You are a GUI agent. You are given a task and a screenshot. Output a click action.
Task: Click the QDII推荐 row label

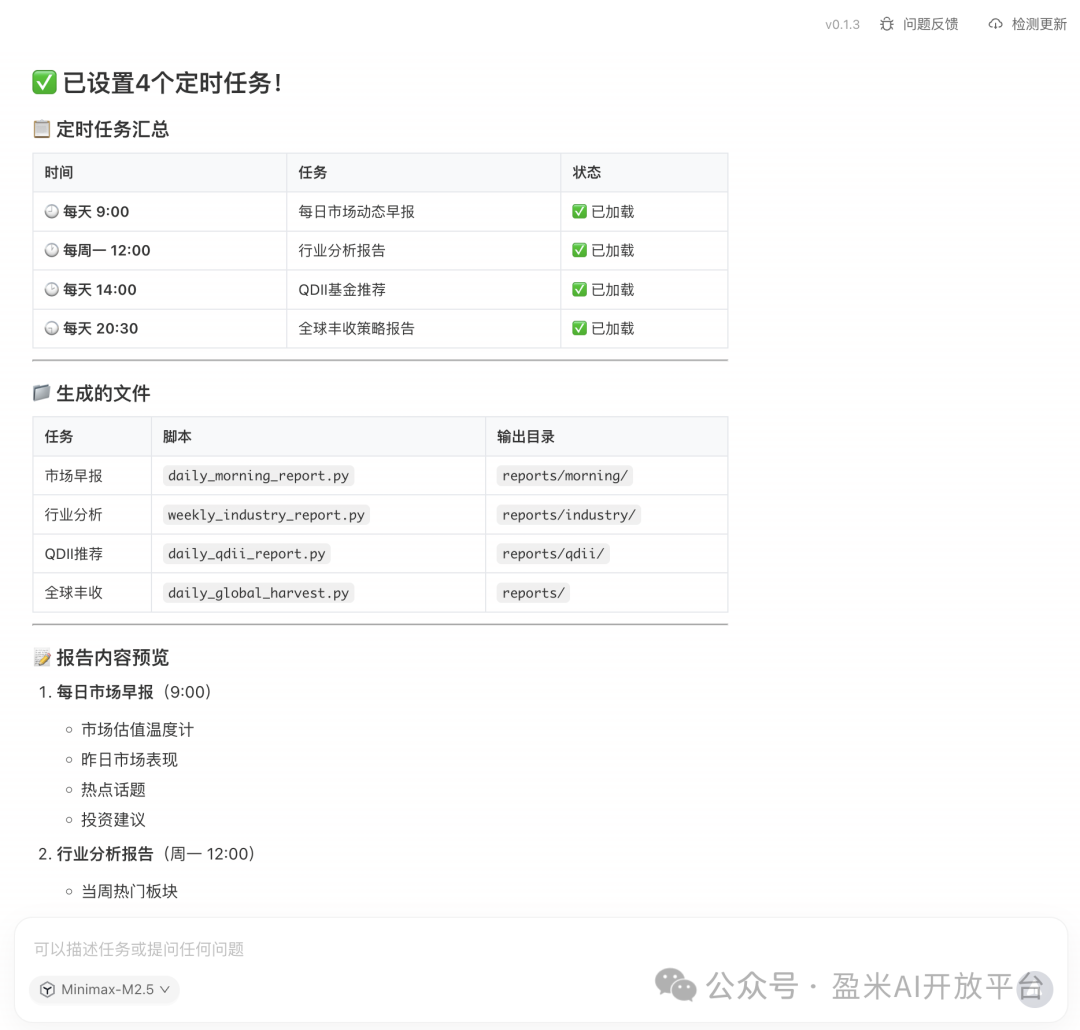coord(73,553)
